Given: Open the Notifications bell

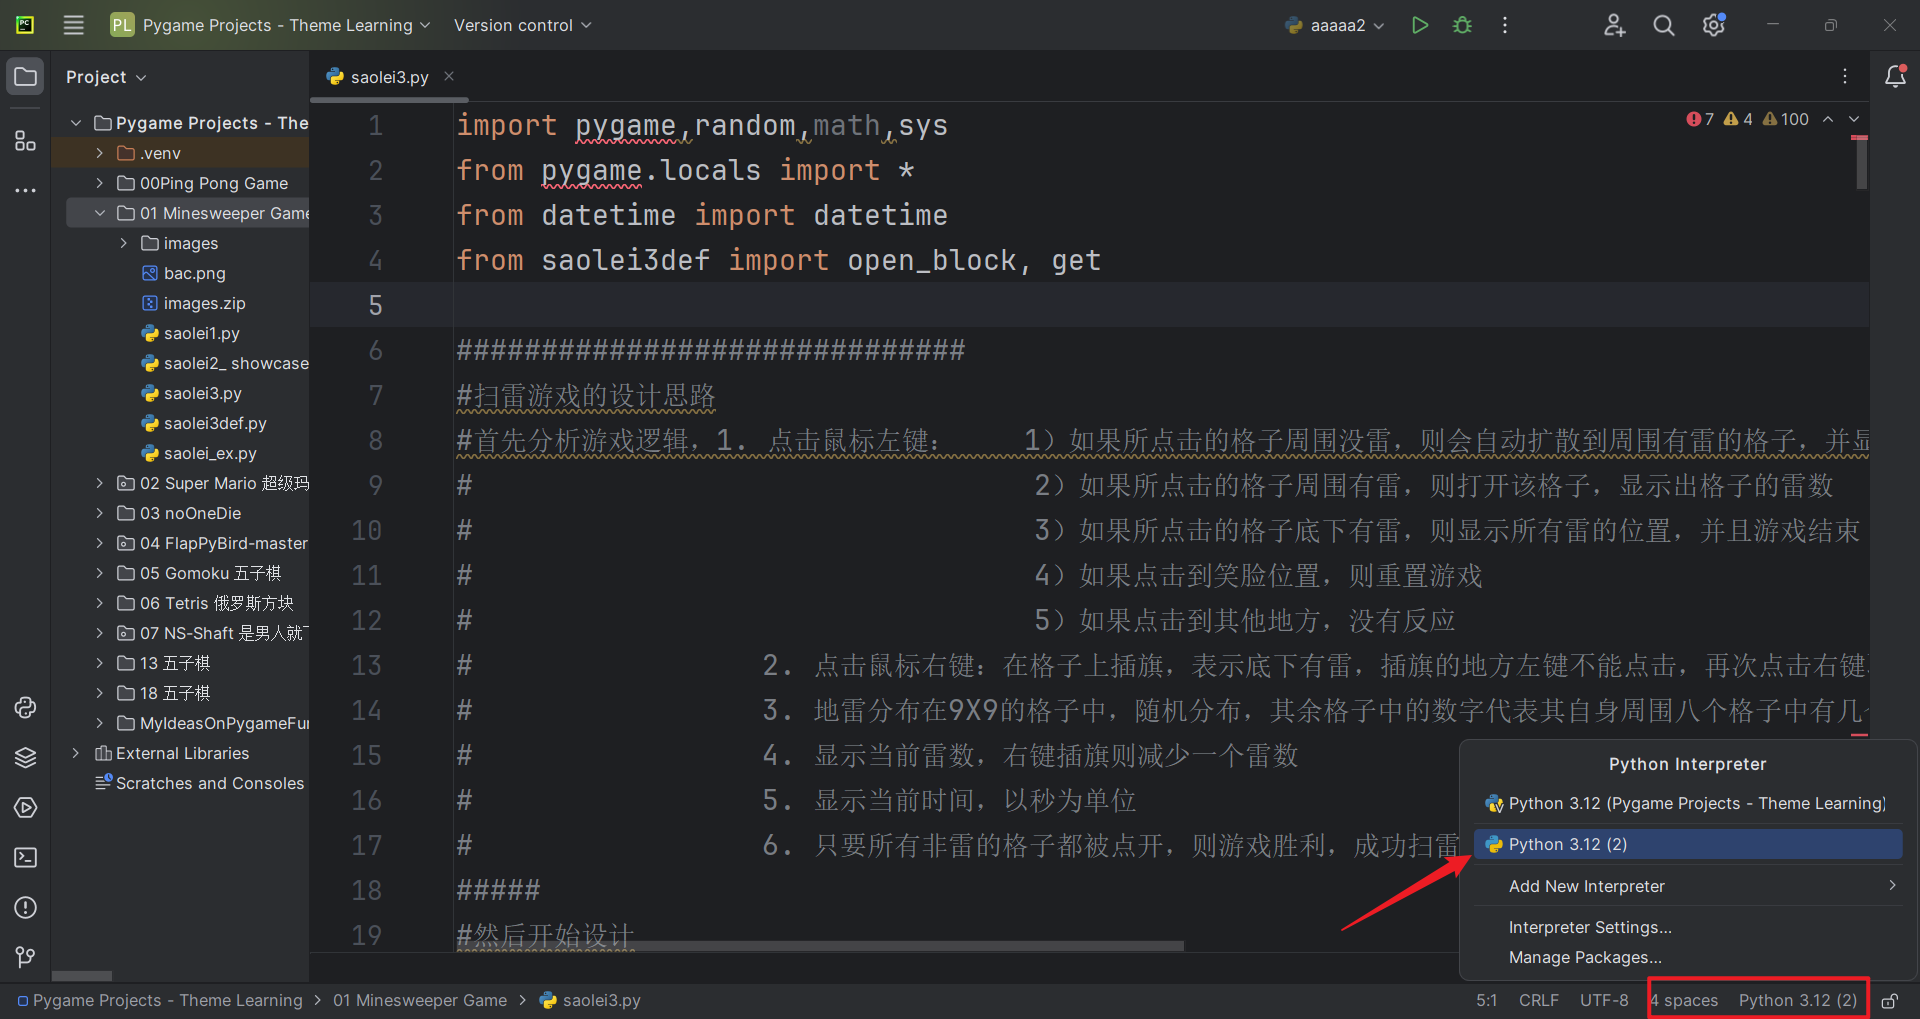Looking at the screenshot, I should [1895, 76].
